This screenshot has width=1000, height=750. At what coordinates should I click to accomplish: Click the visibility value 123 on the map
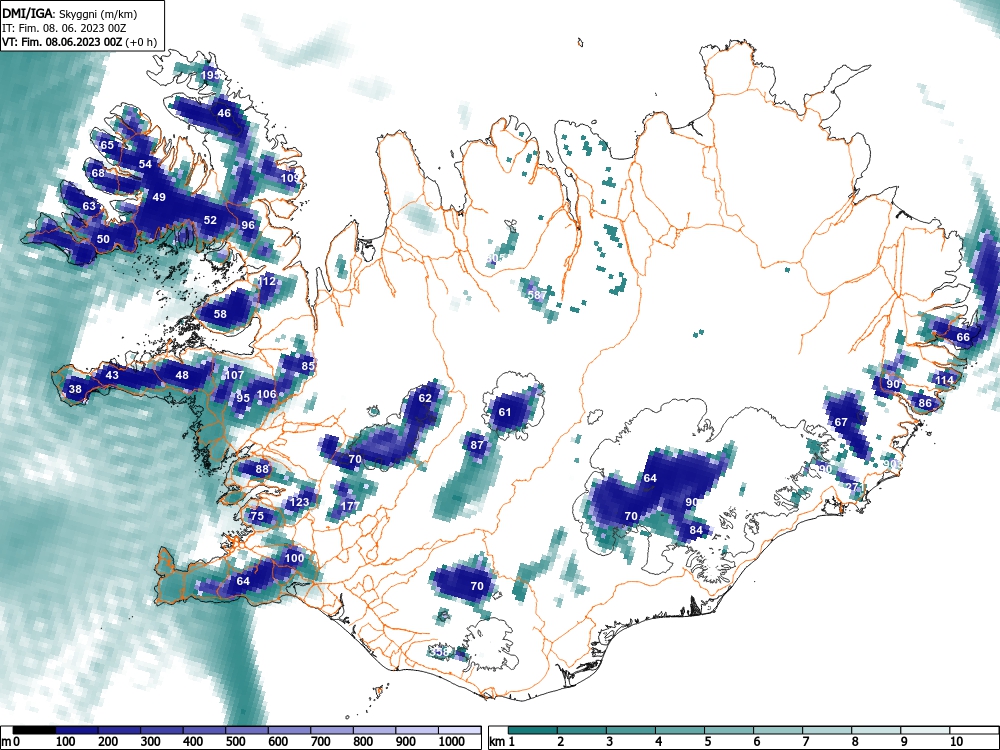(299, 502)
